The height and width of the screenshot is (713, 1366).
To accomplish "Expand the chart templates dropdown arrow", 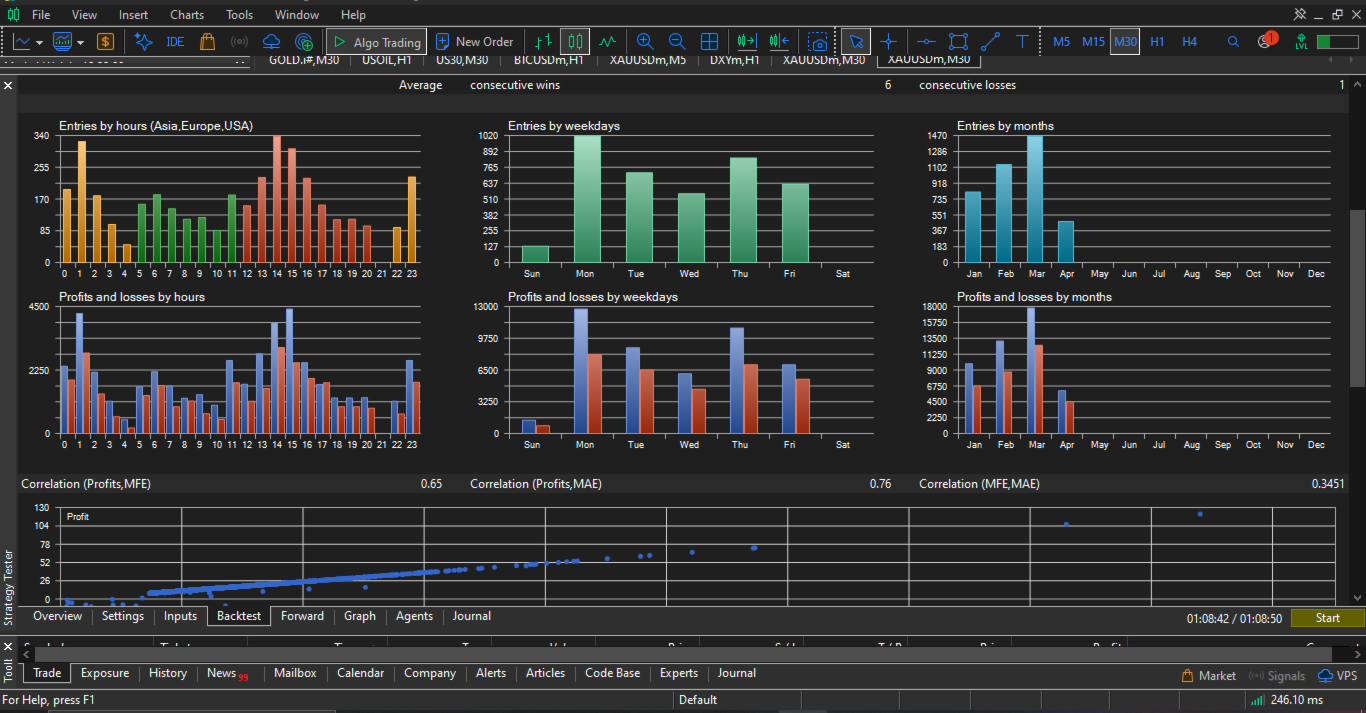I will coord(79,43).
